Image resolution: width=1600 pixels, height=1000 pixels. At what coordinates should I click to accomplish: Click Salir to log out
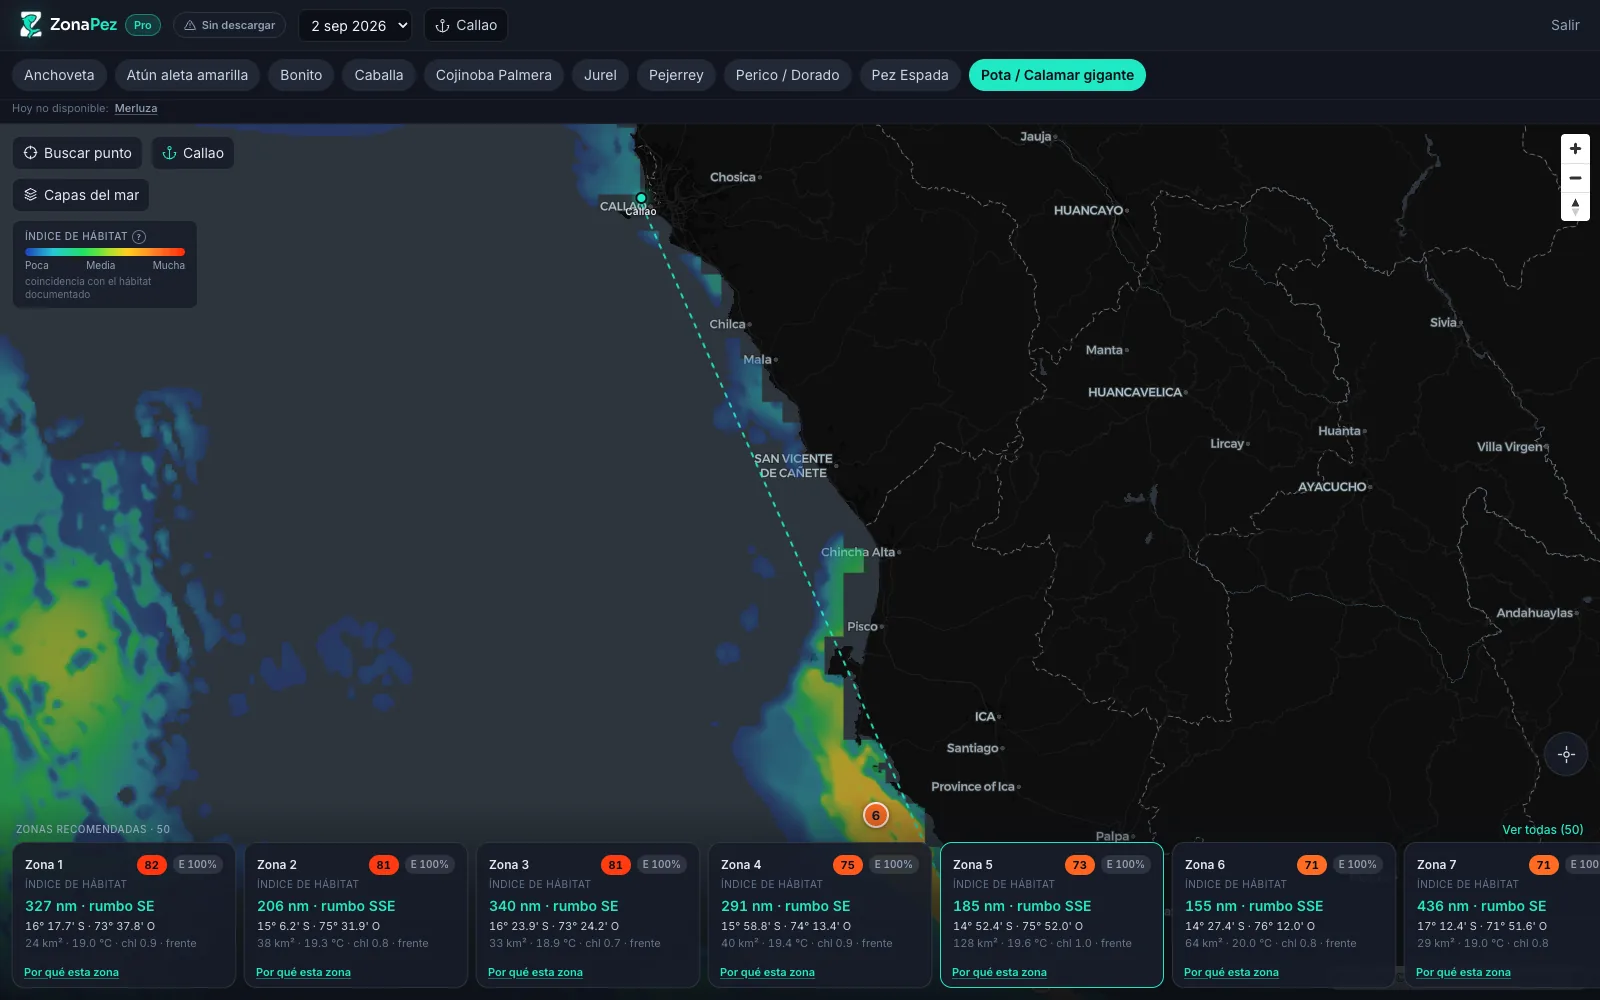tap(1565, 25)
